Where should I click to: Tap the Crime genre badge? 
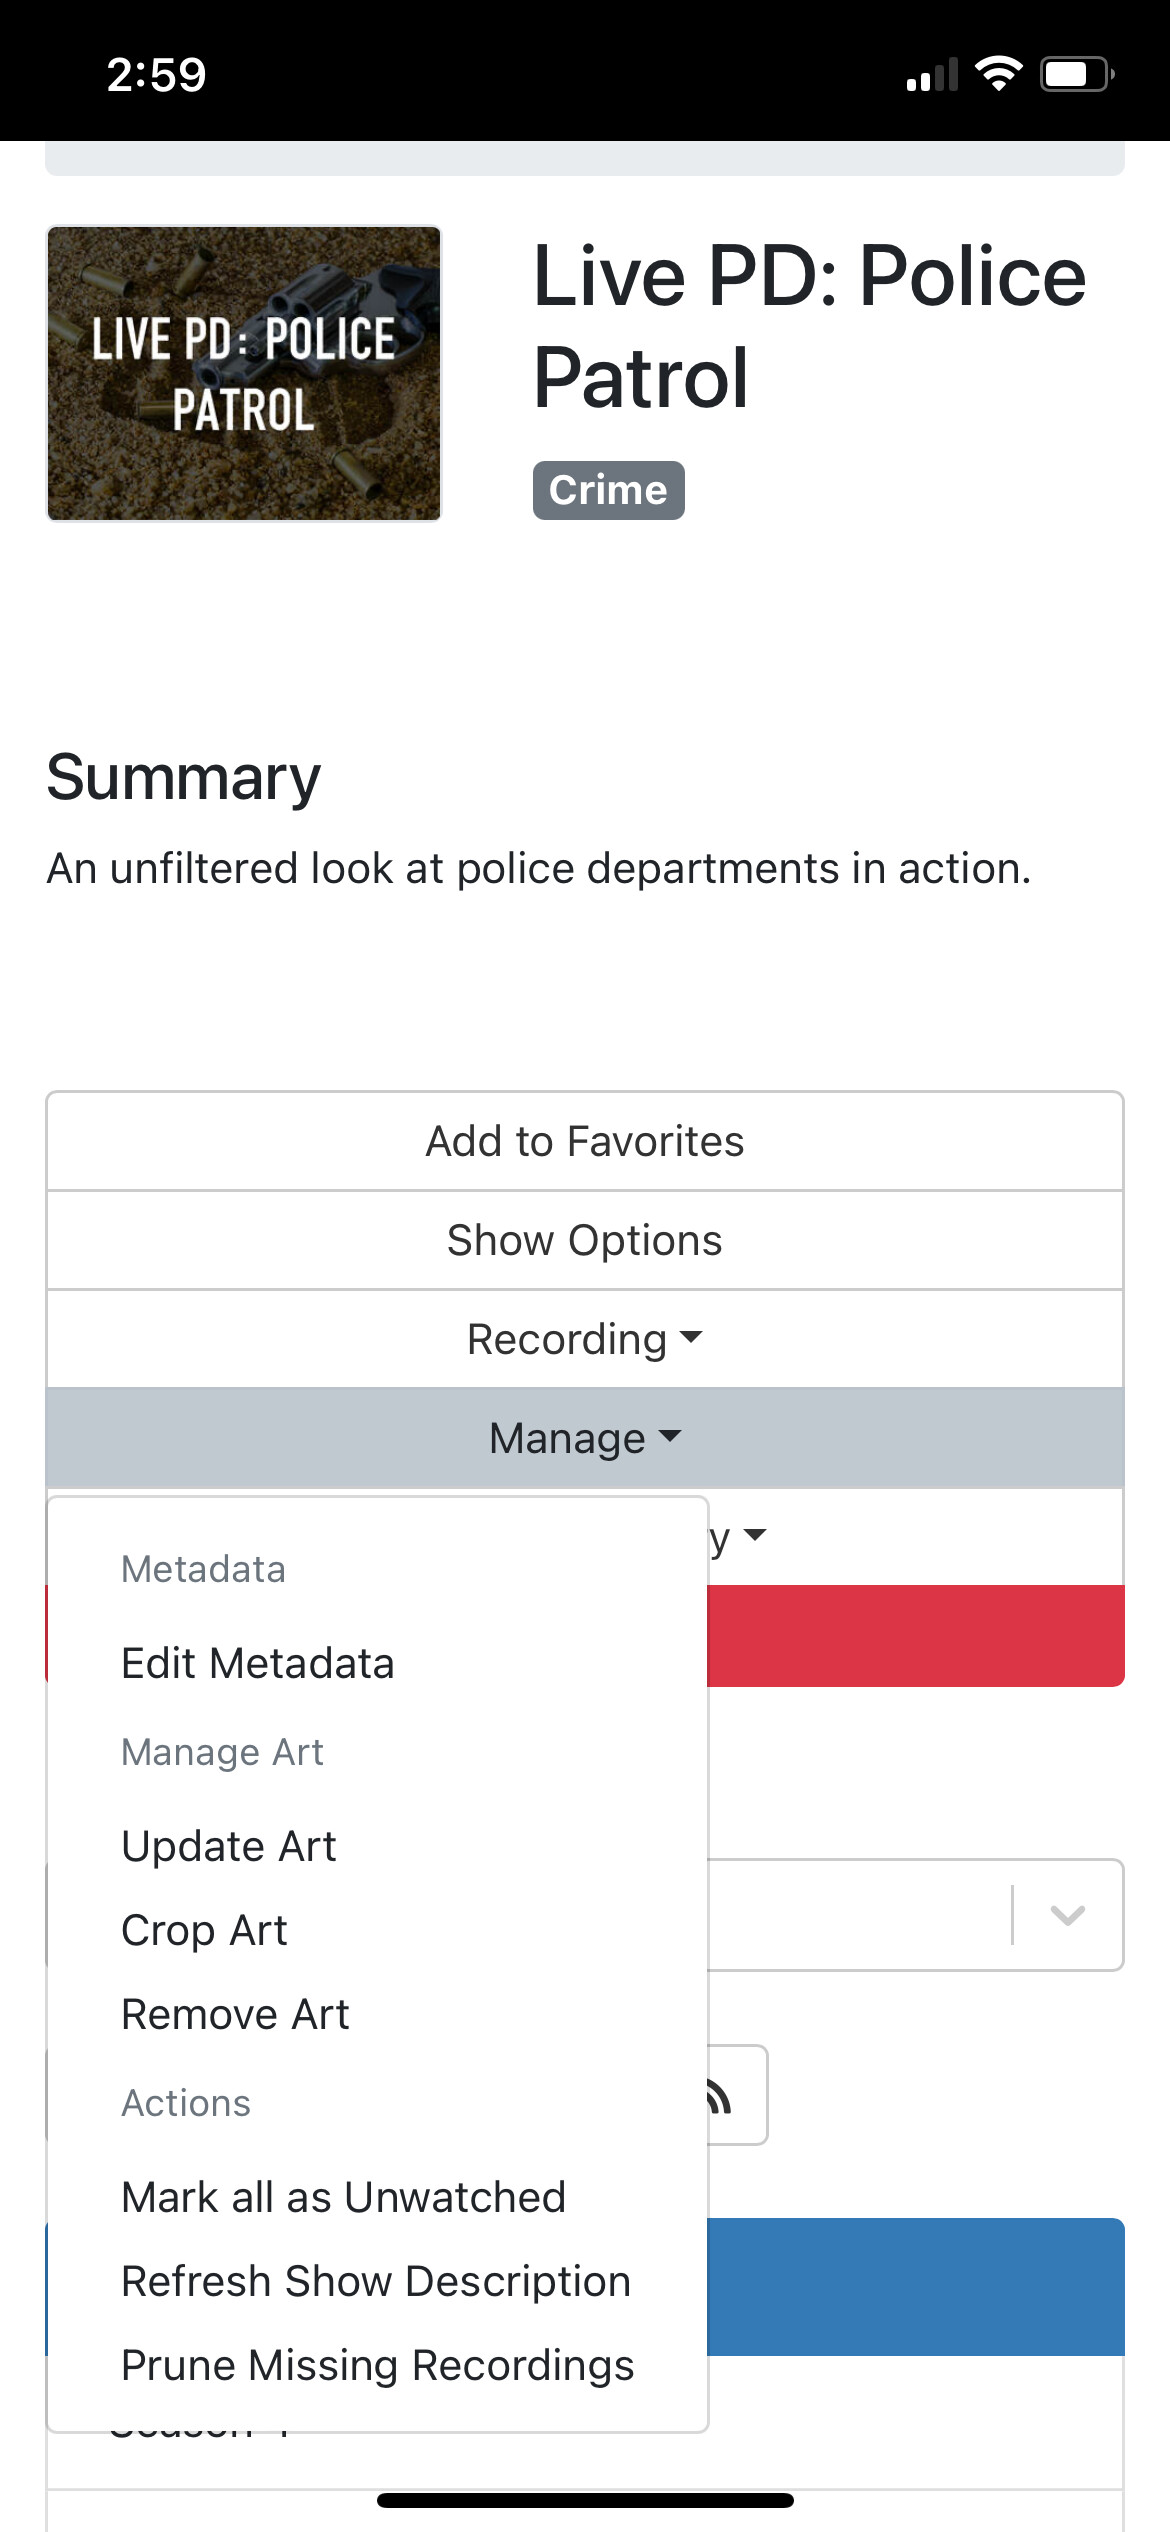click(608, 490)
